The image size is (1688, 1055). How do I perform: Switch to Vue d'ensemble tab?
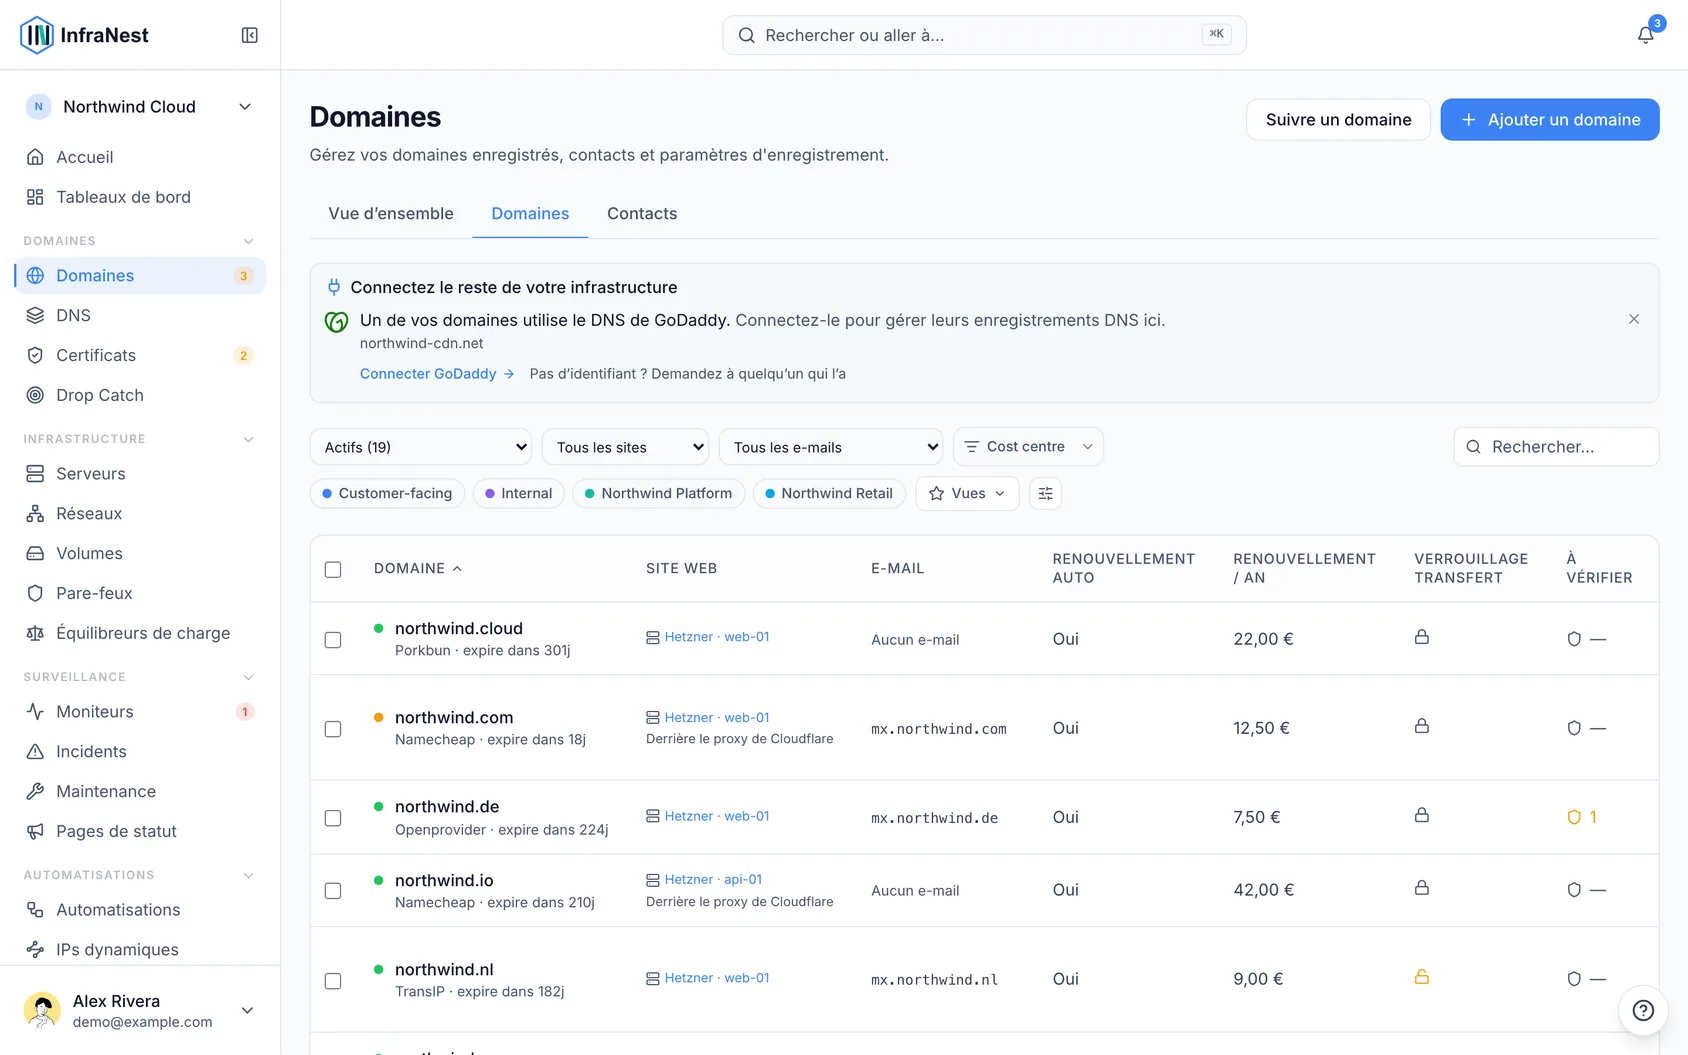pos(391,213)
